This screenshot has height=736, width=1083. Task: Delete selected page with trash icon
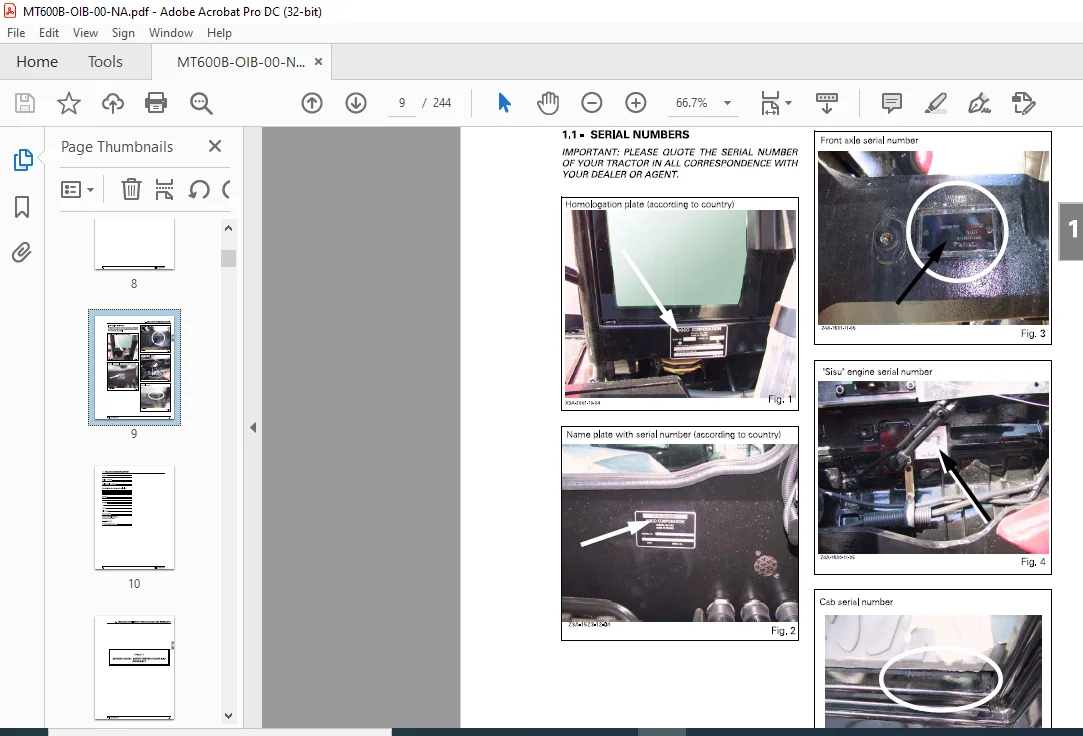(131, 188)
